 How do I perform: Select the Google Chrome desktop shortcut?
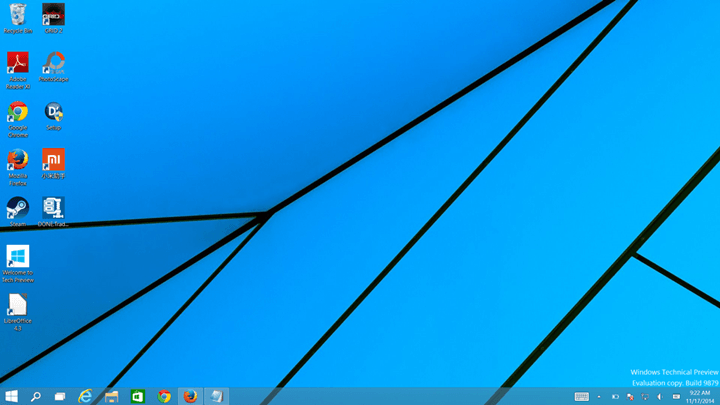[18, 119]
